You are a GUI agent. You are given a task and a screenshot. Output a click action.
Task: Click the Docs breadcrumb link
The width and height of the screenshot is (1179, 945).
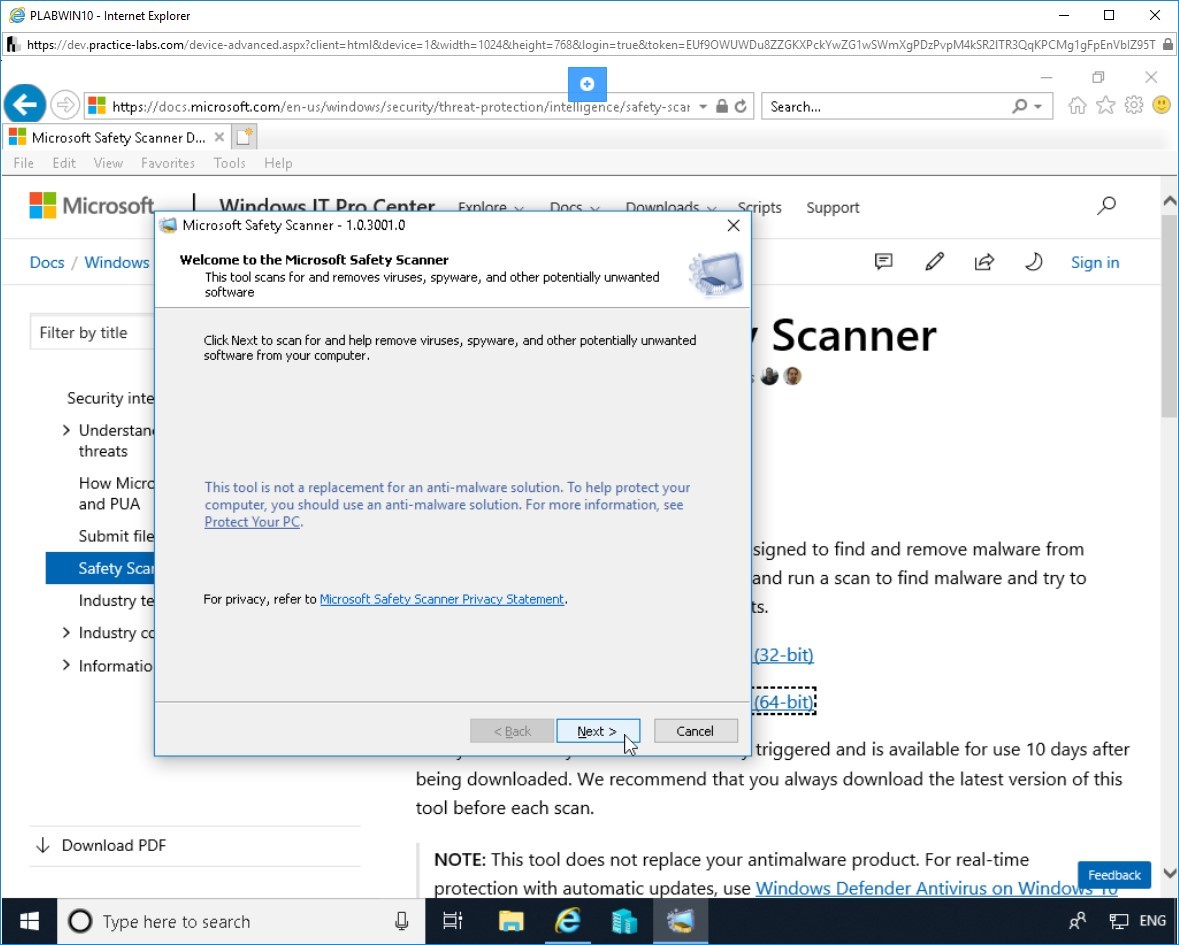coord(47,262)
